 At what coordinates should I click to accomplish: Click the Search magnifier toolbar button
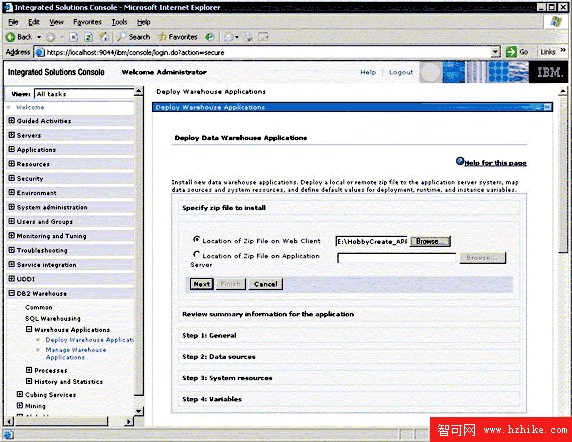134,37
